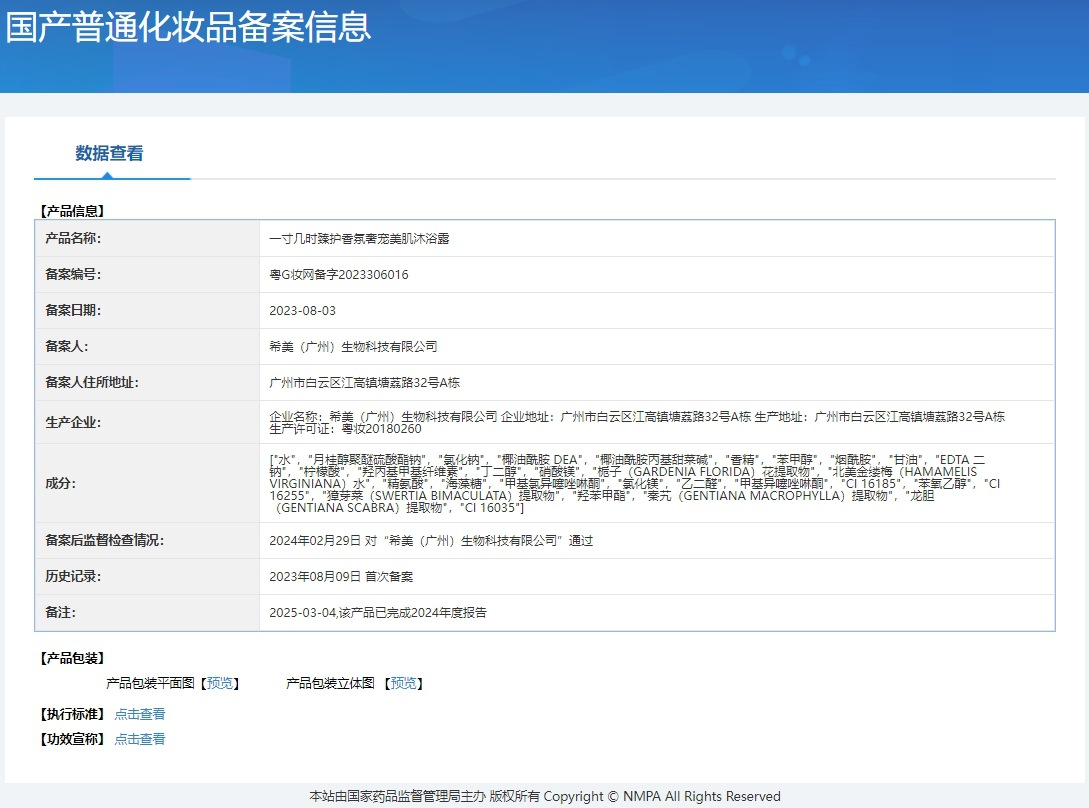The width and height of the screenshot is (1089, 808).
Task: Select the product name 一寸几时臻护香氛奢宠美肌沐浴露
Action: pos(359,239)
